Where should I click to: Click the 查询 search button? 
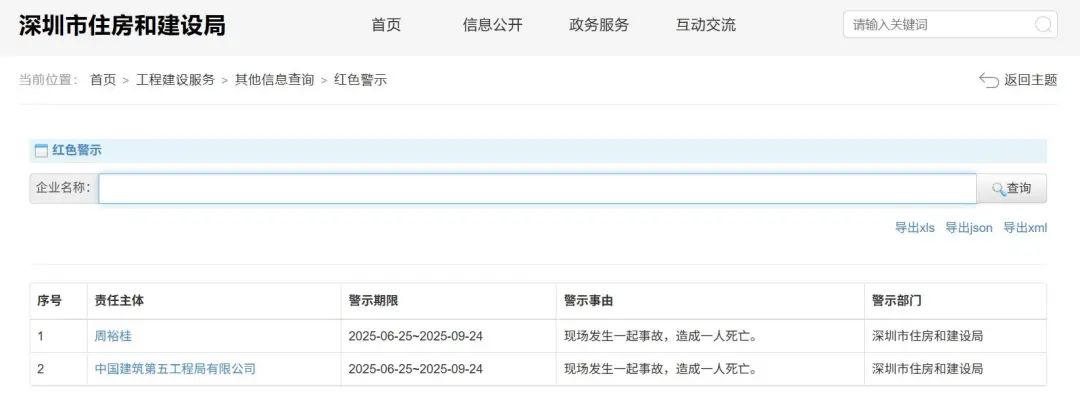(1012, 189)
